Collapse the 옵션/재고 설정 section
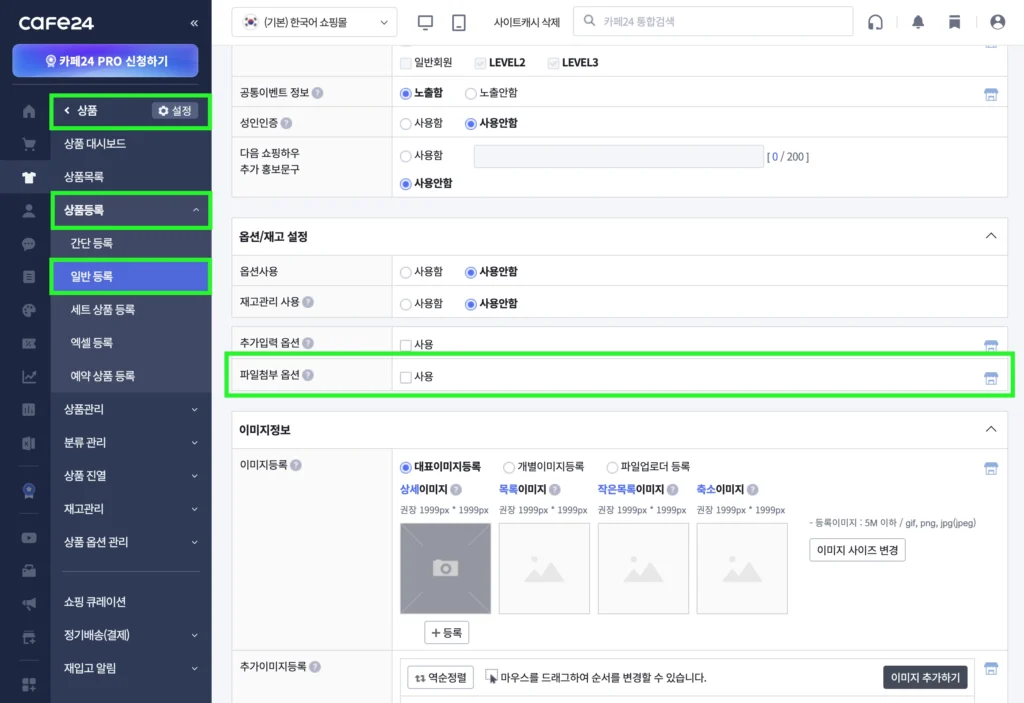This screenshot has height=703, width=1024. [990, 237]
